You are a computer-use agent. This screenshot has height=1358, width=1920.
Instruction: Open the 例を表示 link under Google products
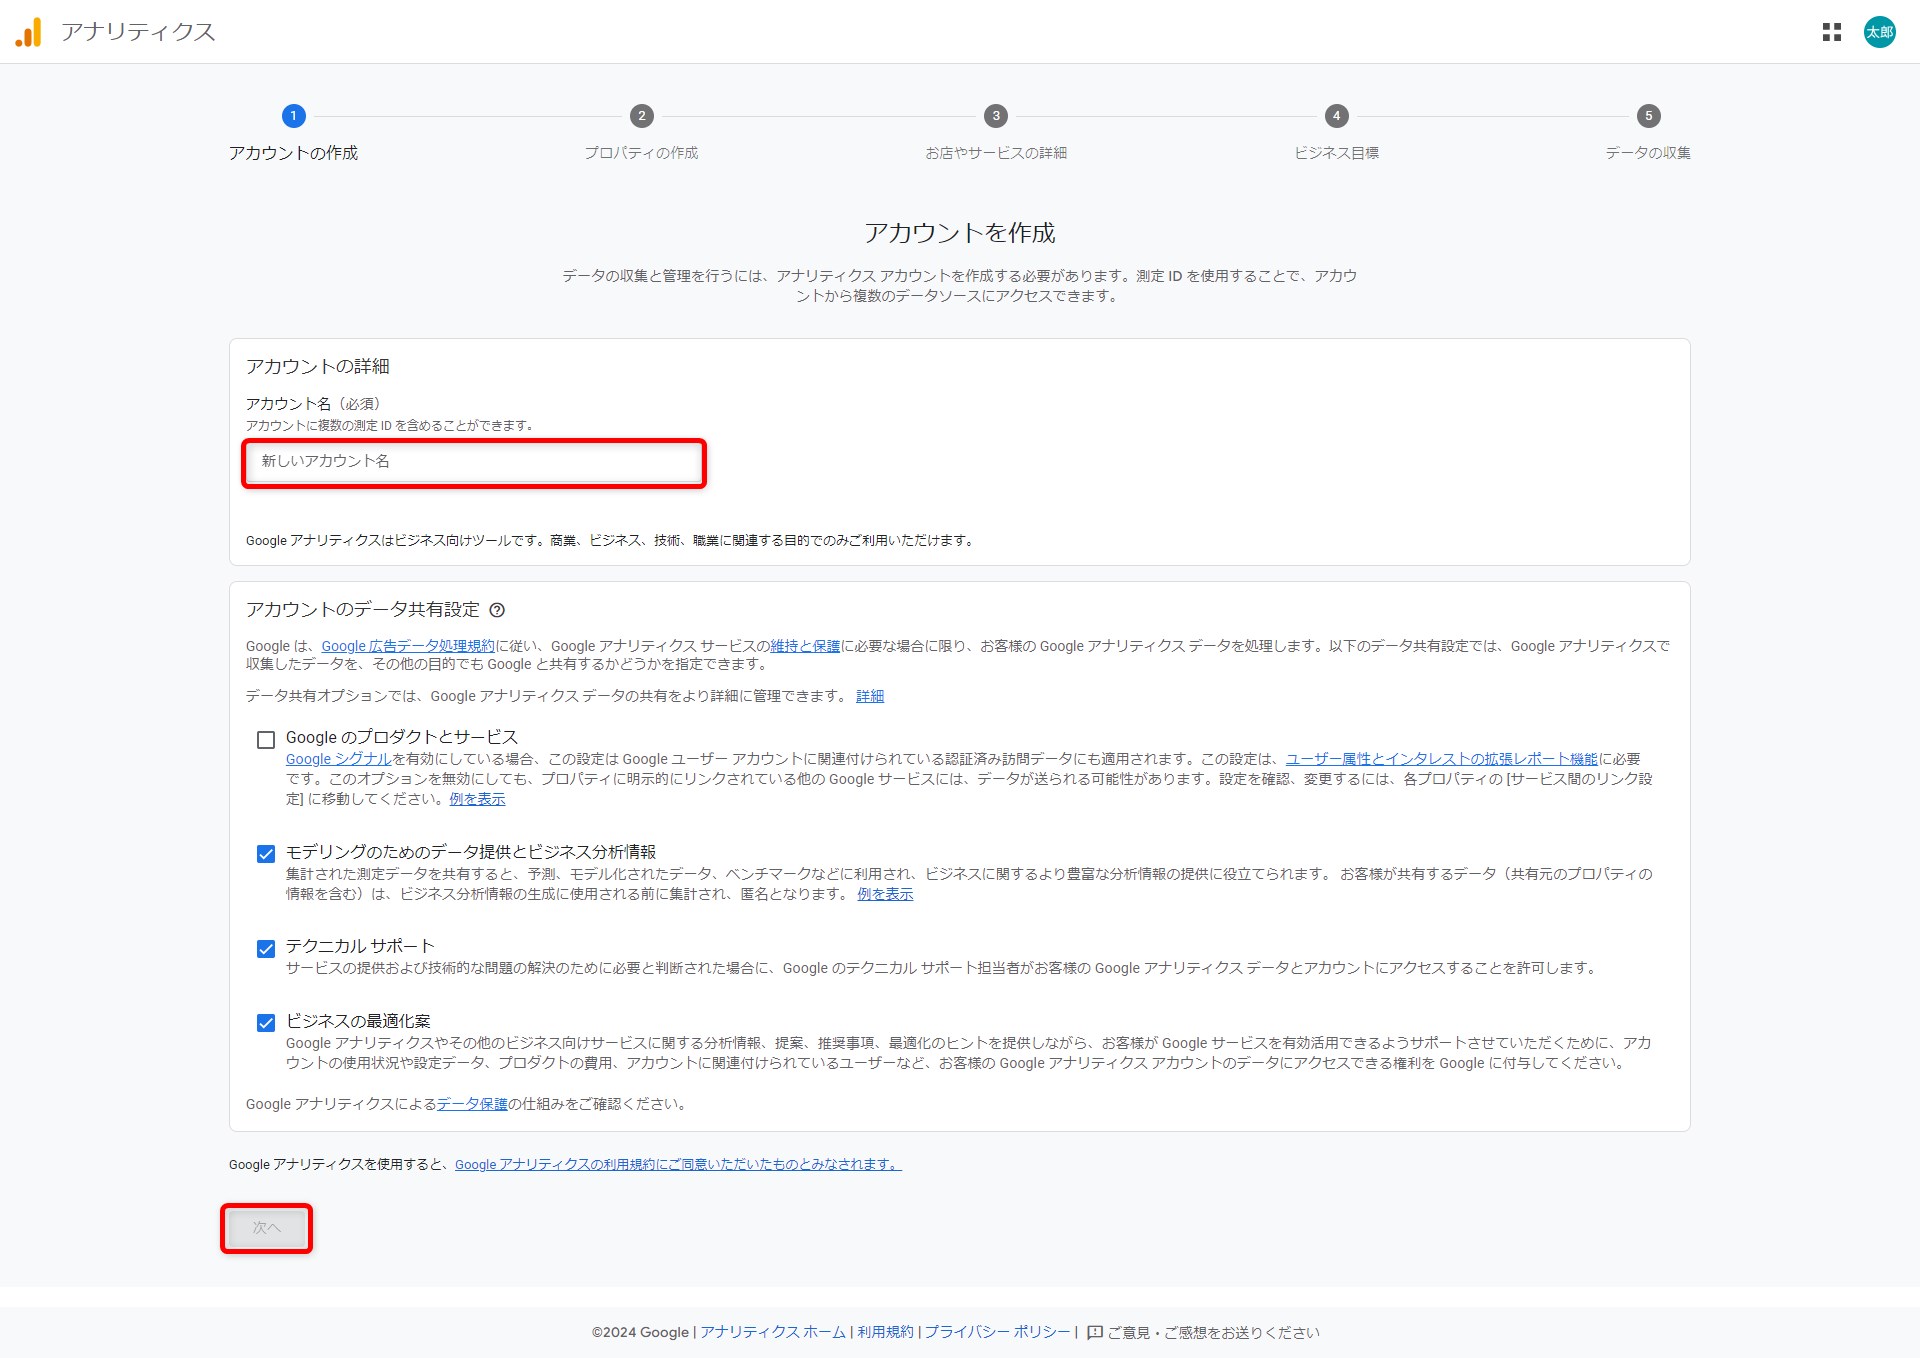(x=477, y=799)
